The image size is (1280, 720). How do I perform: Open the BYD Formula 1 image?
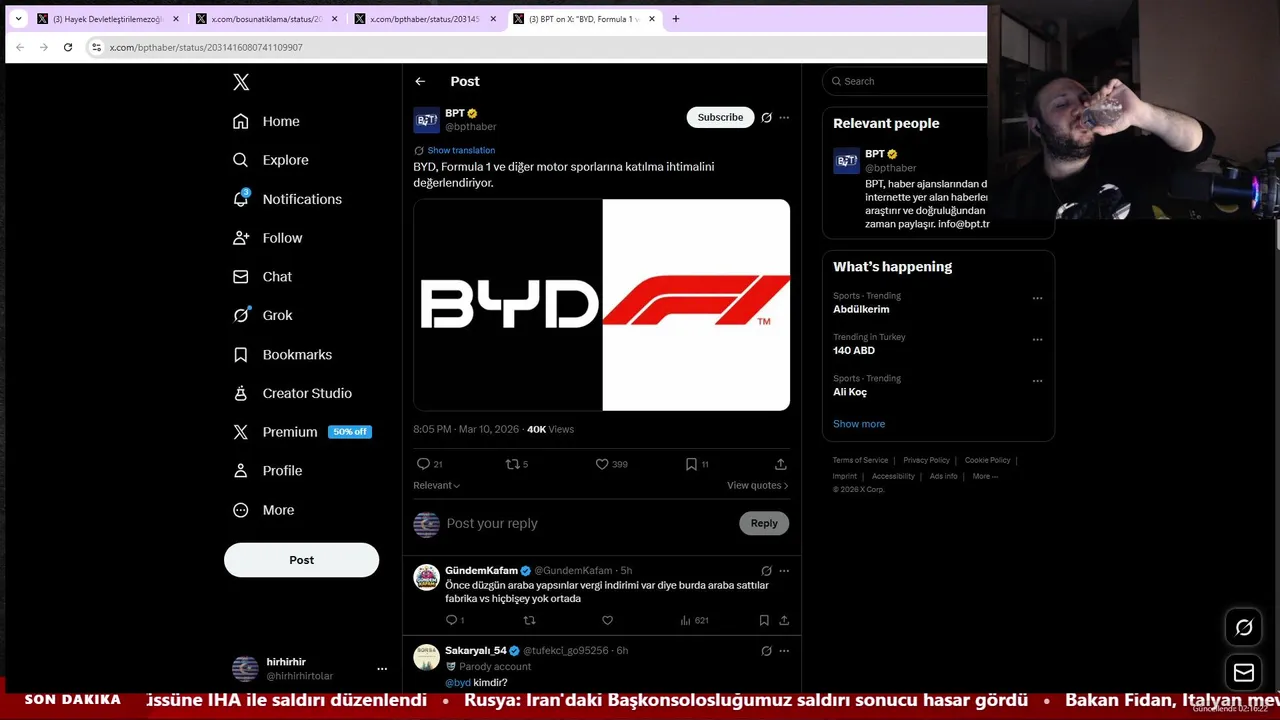(x=601, y=305)
